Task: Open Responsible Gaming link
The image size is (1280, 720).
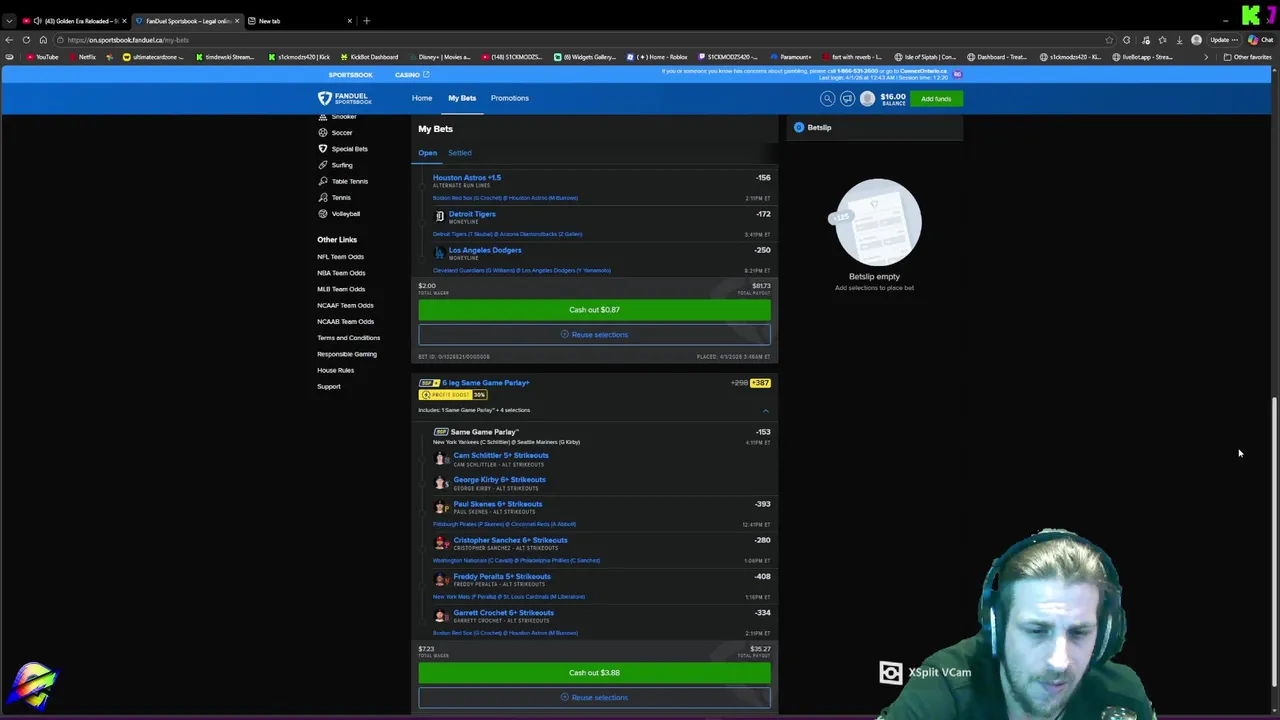Action: click(347, 354)
